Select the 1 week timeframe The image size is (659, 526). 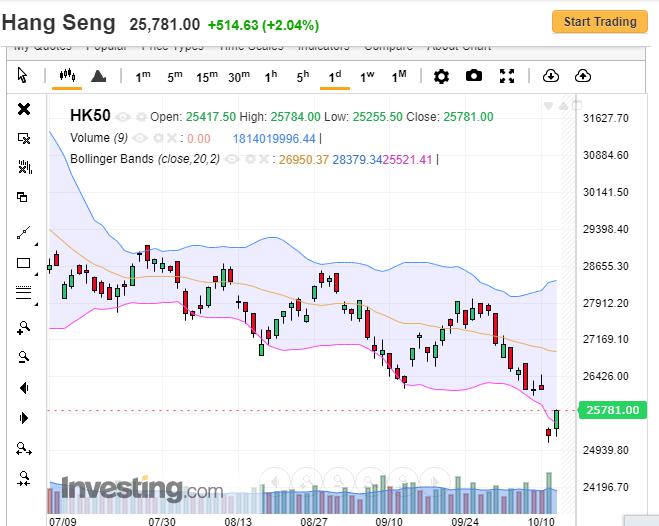[x=367, y=76]
